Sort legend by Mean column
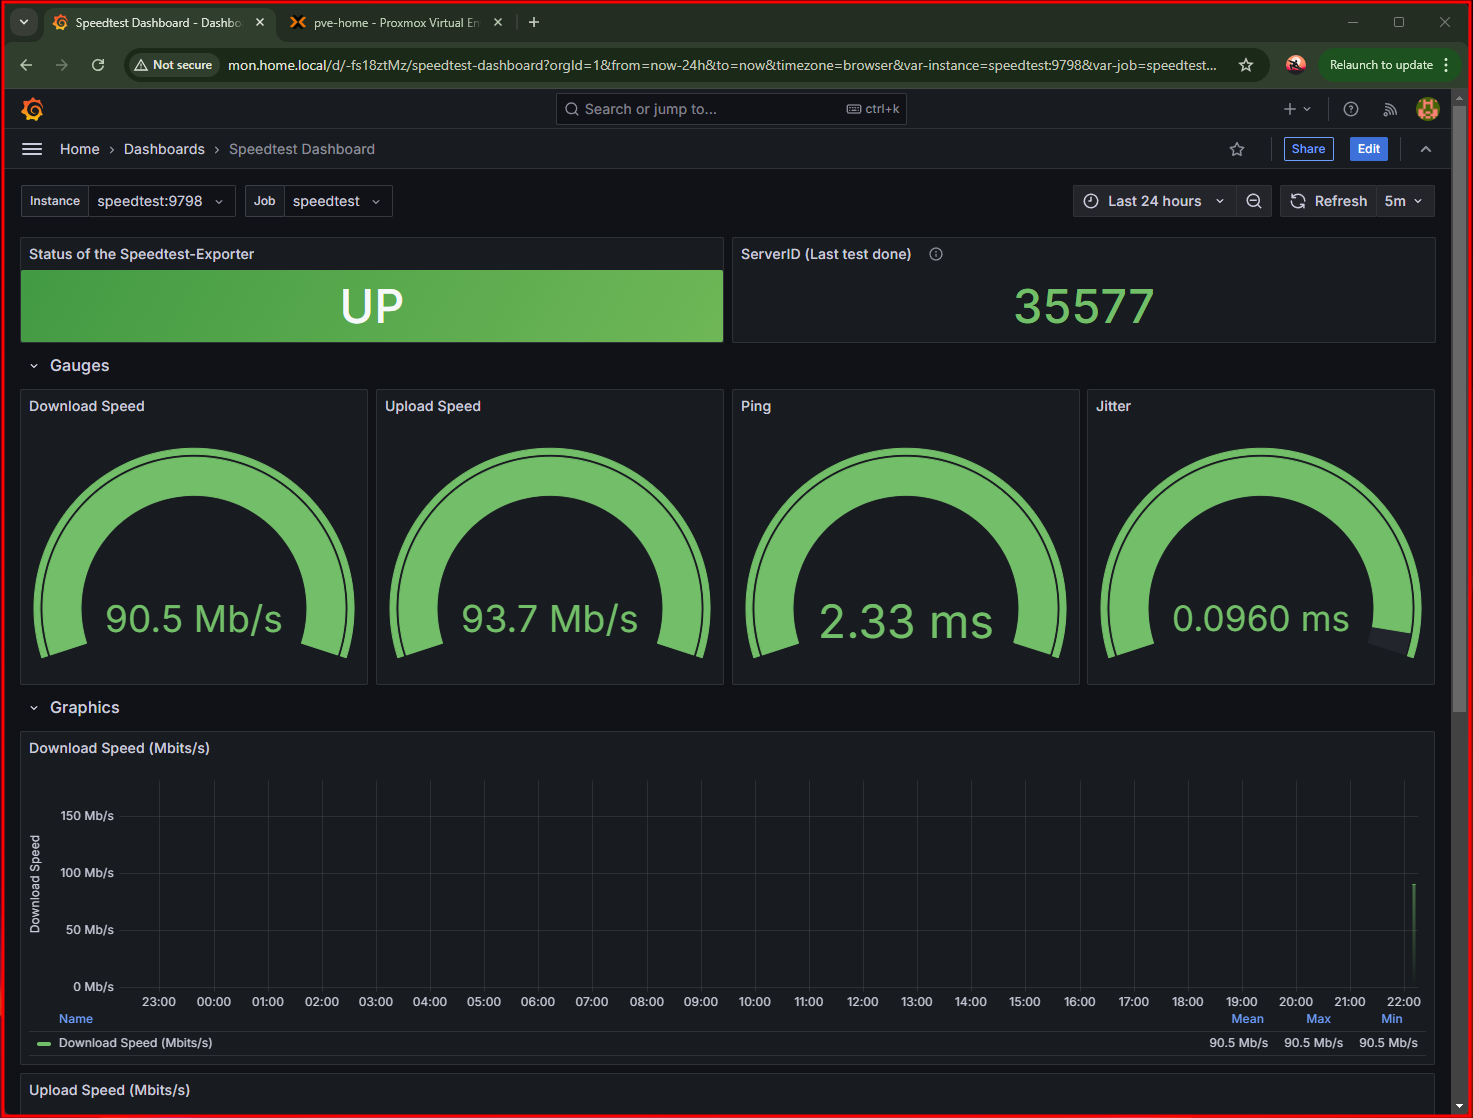Image resolution: width=1473 pixels, height=1118 pixels. tap(1247, 1019)
